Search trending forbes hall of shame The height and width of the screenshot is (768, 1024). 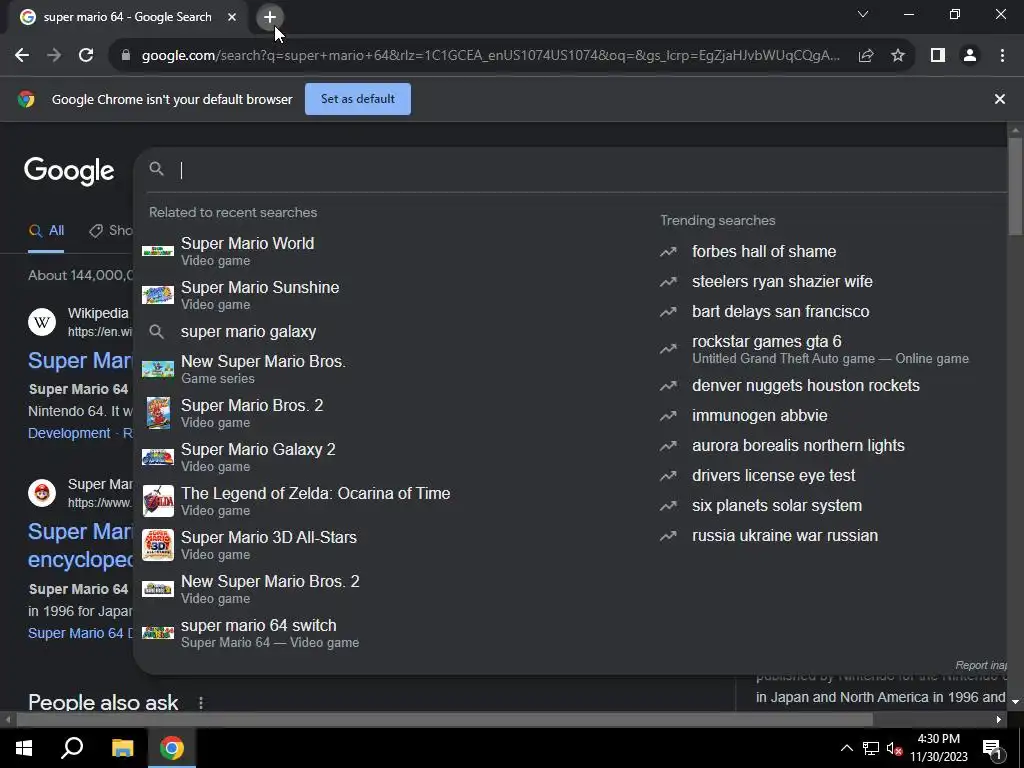pos(764,251)
